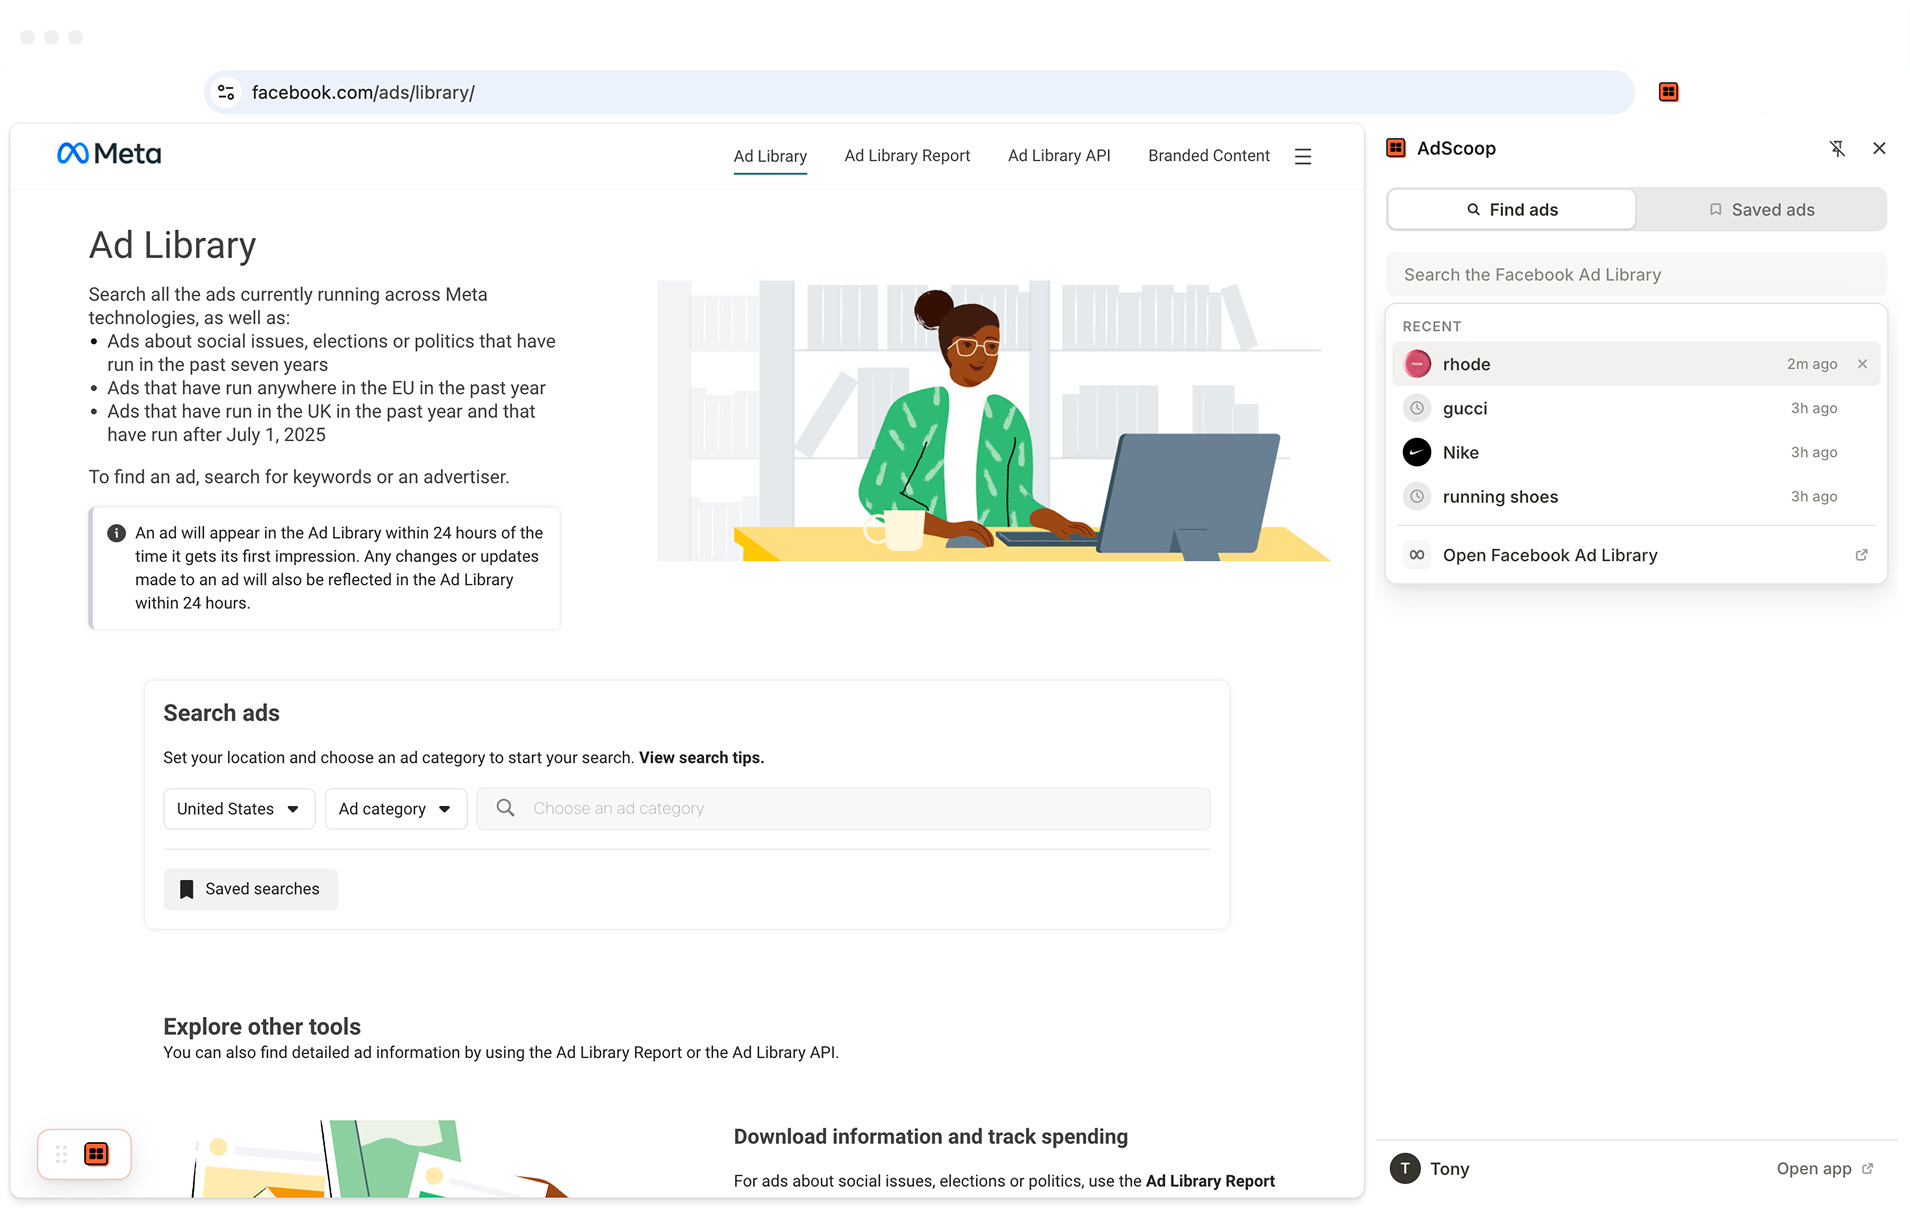Click Open Facebook Ad Library
Image resolution: width=1910 pixels, height=1218 pixels.
coord(1636,555)
